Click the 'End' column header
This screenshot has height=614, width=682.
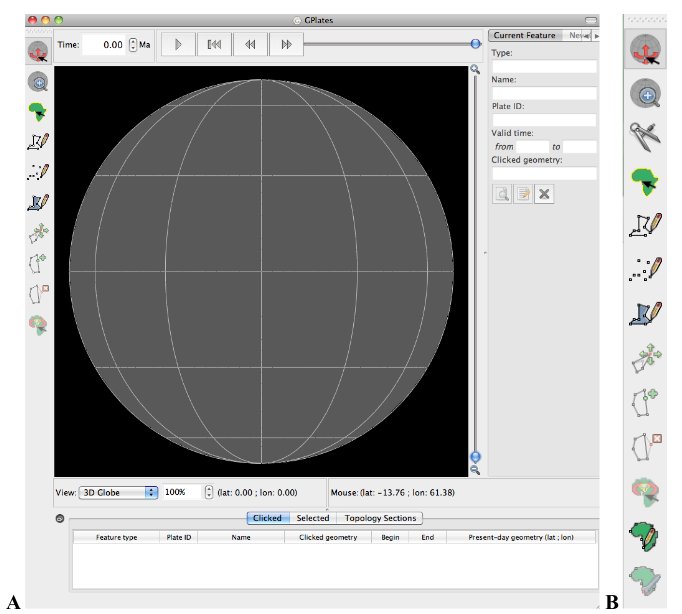428,537
